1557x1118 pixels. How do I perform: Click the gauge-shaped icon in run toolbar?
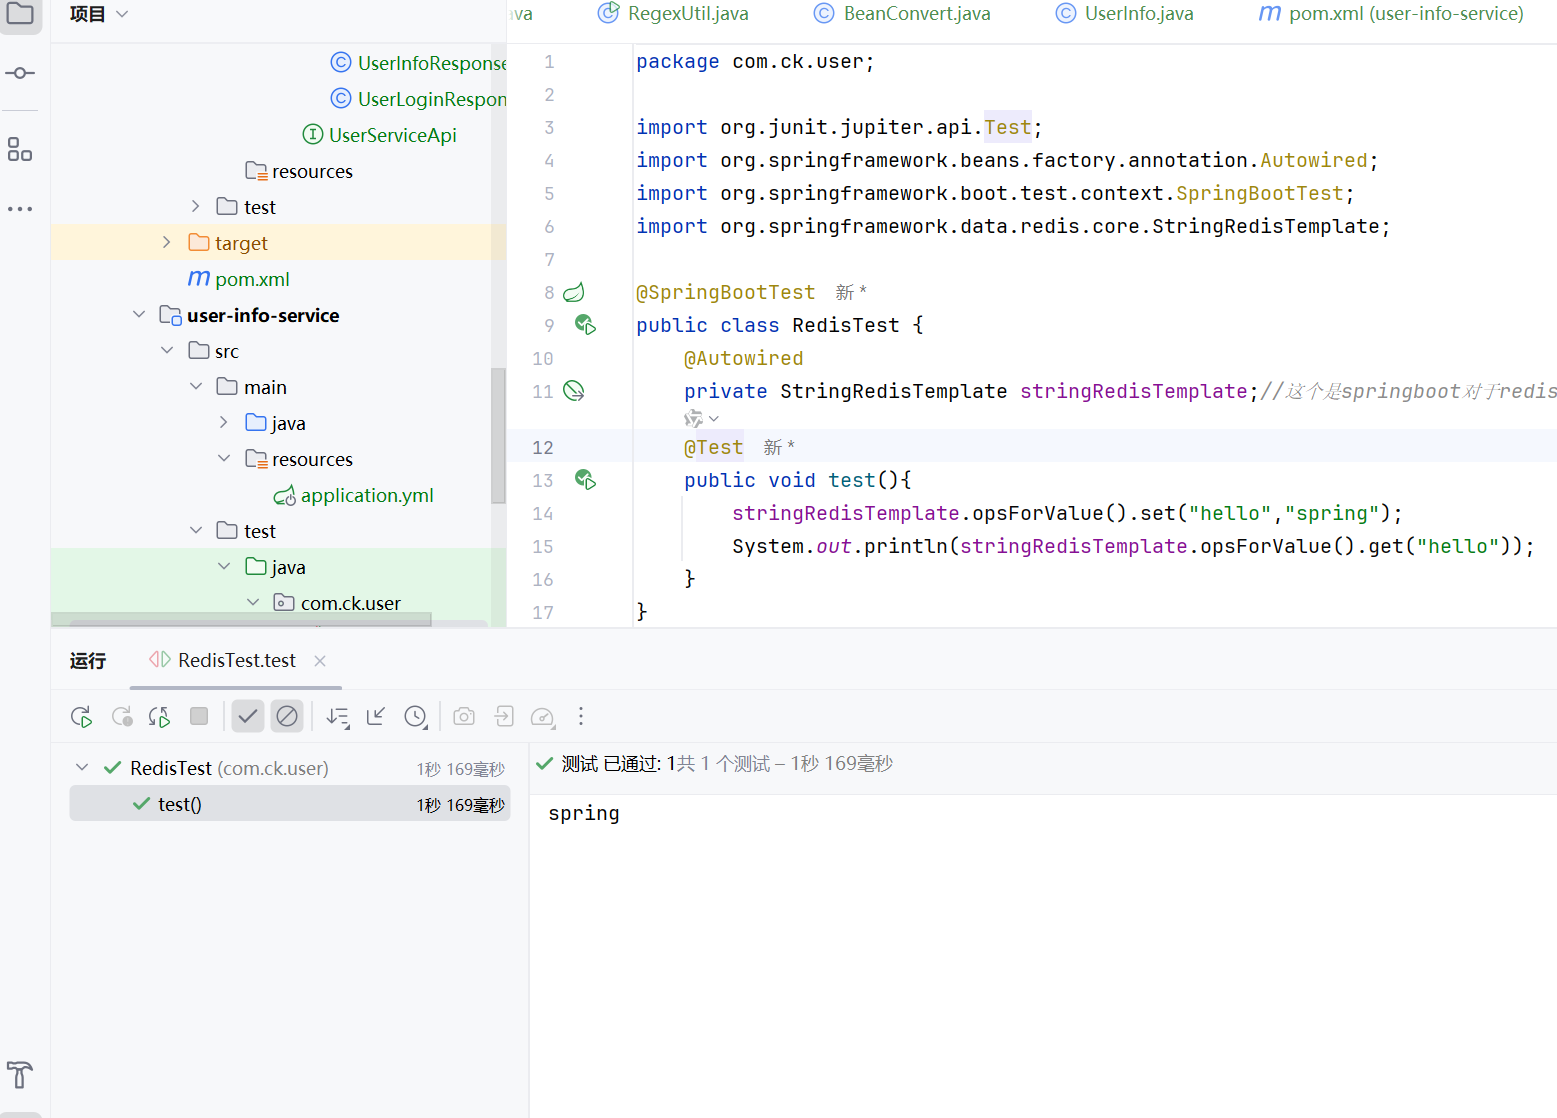(x=543, y=717)
